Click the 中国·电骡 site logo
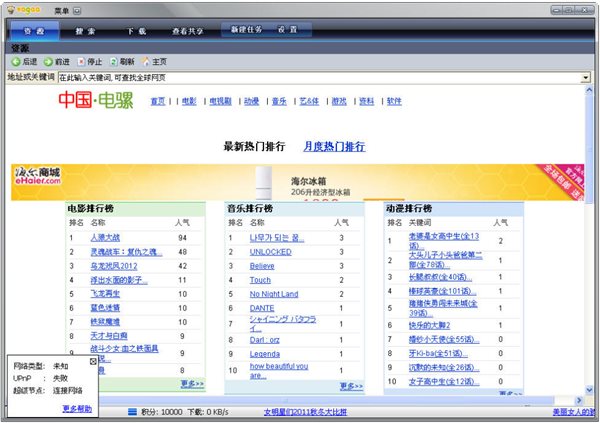 click(95, 101)
